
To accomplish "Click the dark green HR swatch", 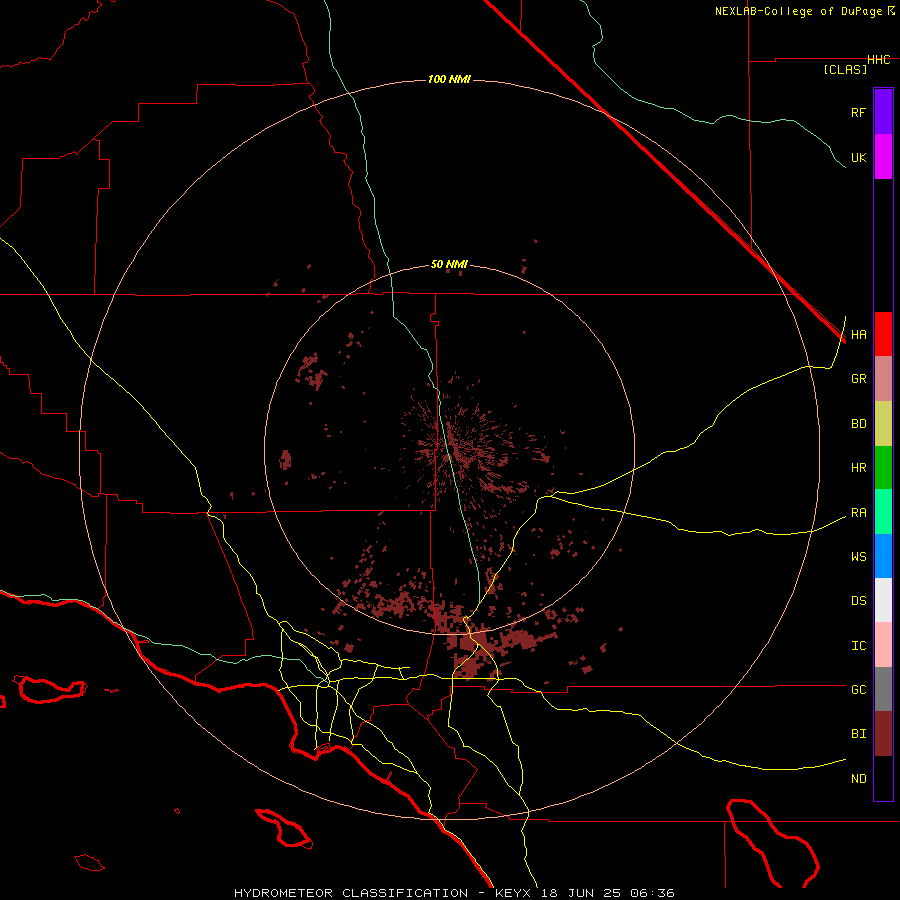I will coord(883,468).
